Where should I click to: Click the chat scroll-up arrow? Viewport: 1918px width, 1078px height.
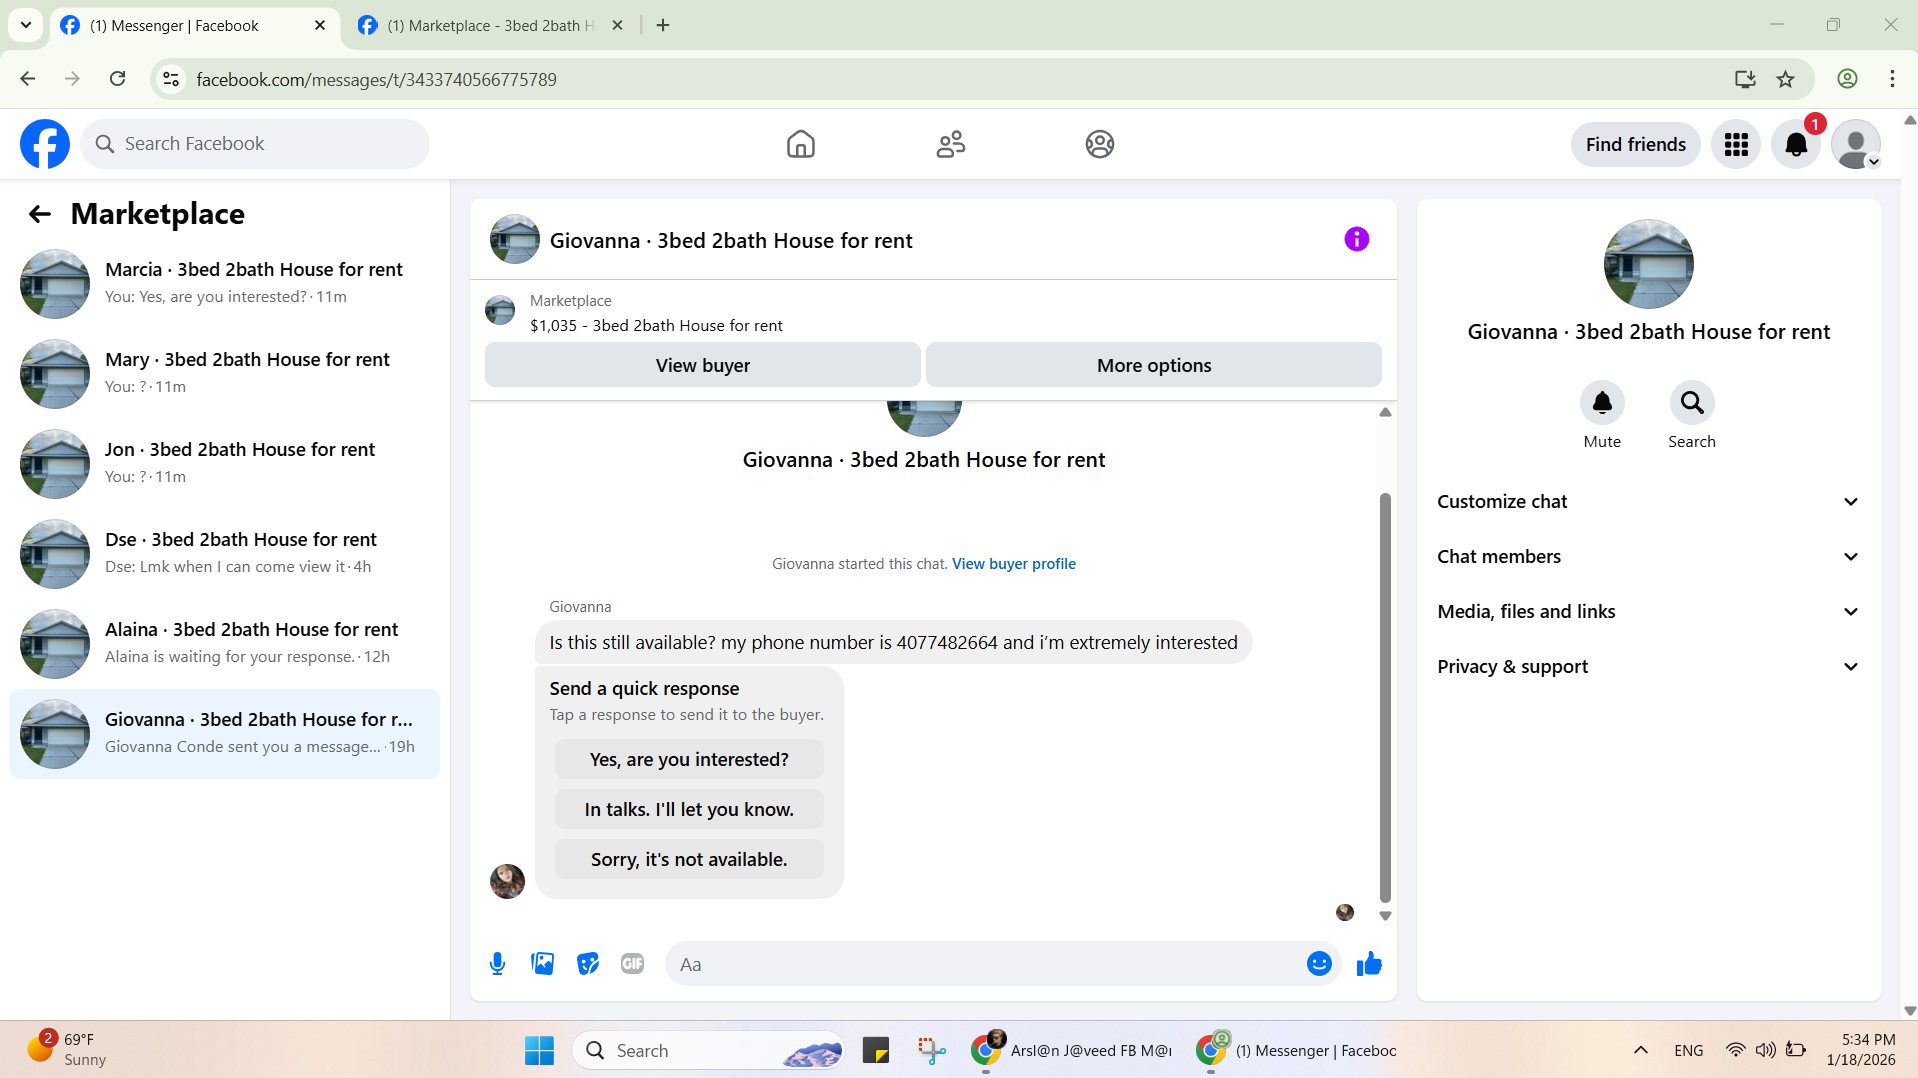[x=1385, y=412]
